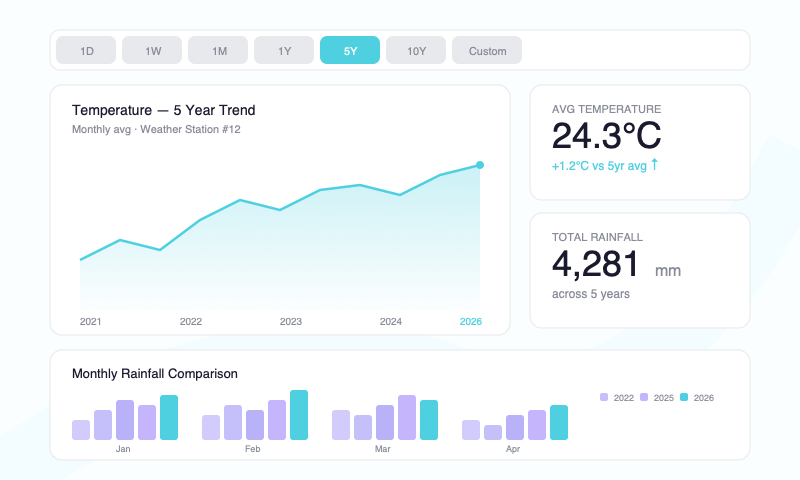Click the 2022 legend color swatch
This screenshot has height=480, width=800.
click(604, 397)
